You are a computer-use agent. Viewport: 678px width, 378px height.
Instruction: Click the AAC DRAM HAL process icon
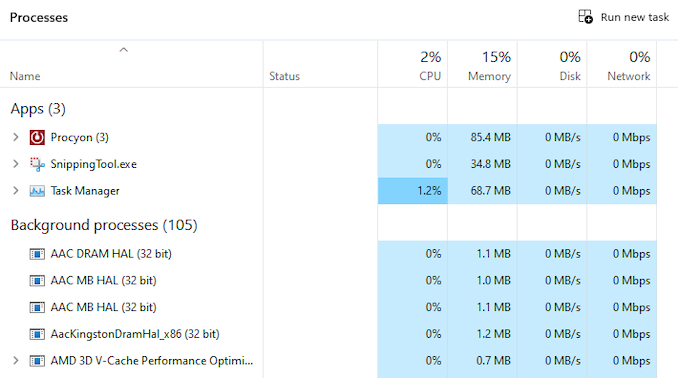(x=37, y=254)
